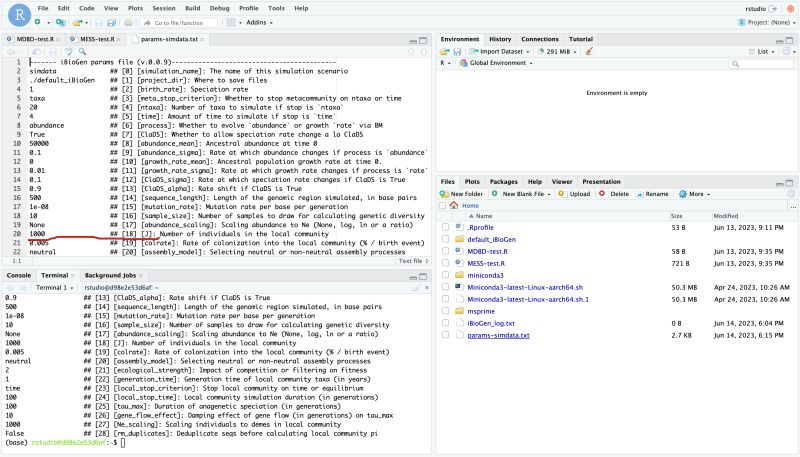Toggle the select-all checkbox beside Home
The image size is (800, 457).
tap(442, 206)
